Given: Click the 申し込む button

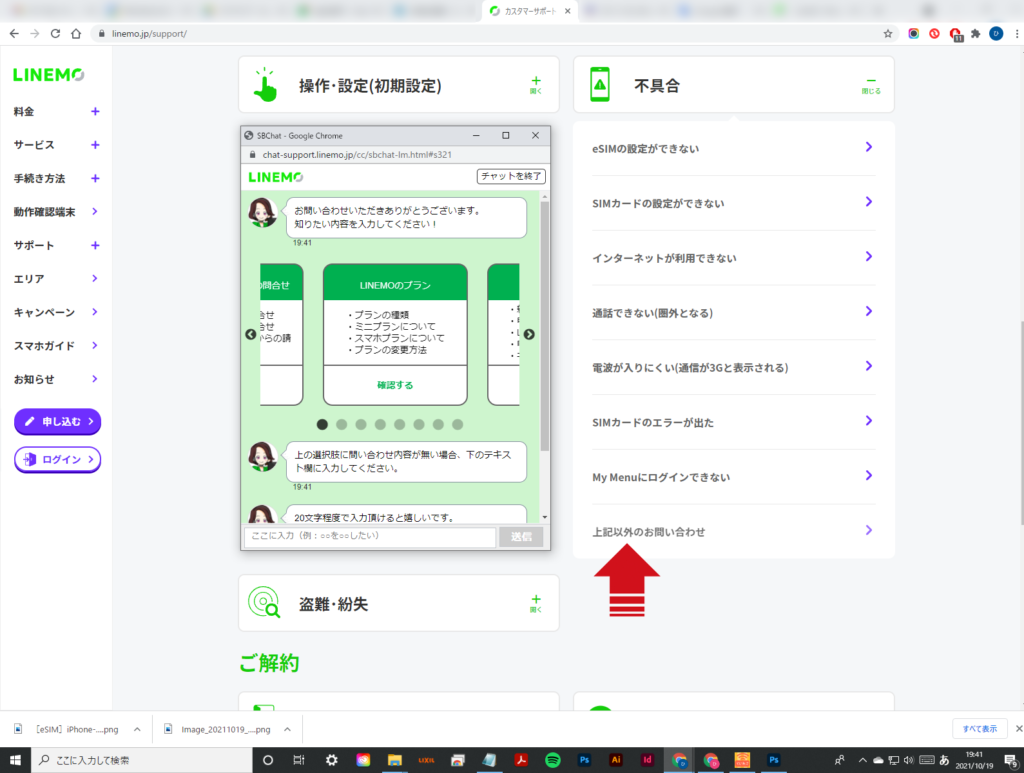Looking at the screenshot, I should (x=57, y=422).
